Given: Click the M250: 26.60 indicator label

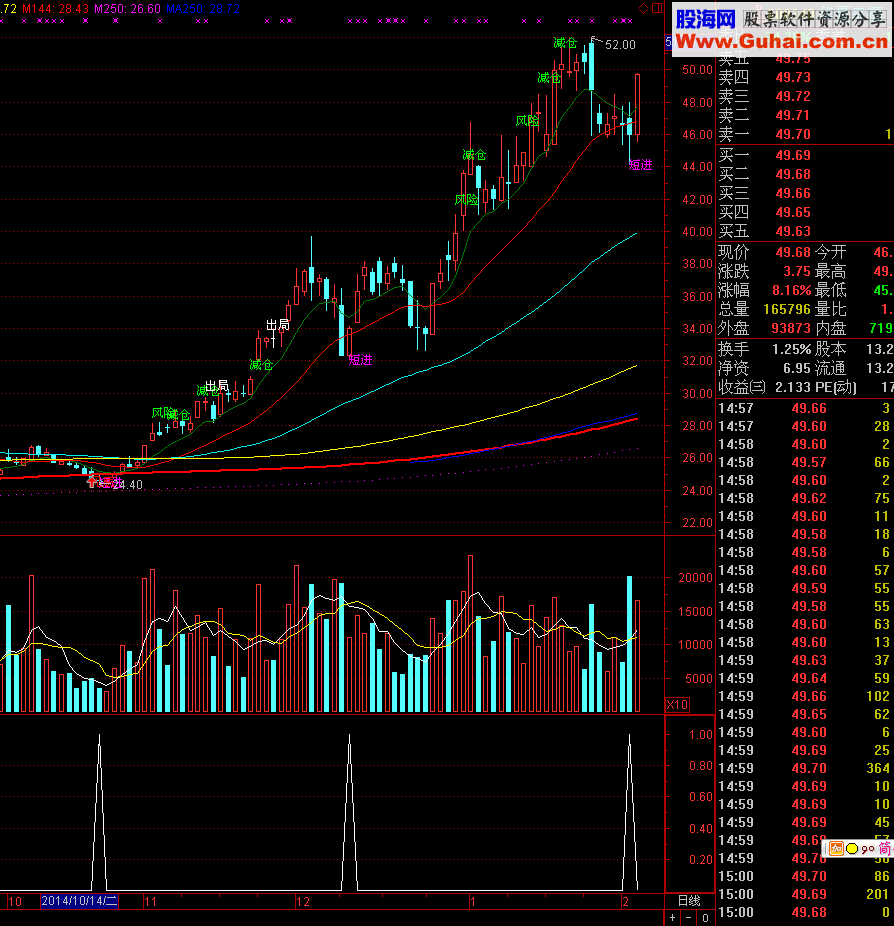Looking at the screenshot, I should (128, 8).
